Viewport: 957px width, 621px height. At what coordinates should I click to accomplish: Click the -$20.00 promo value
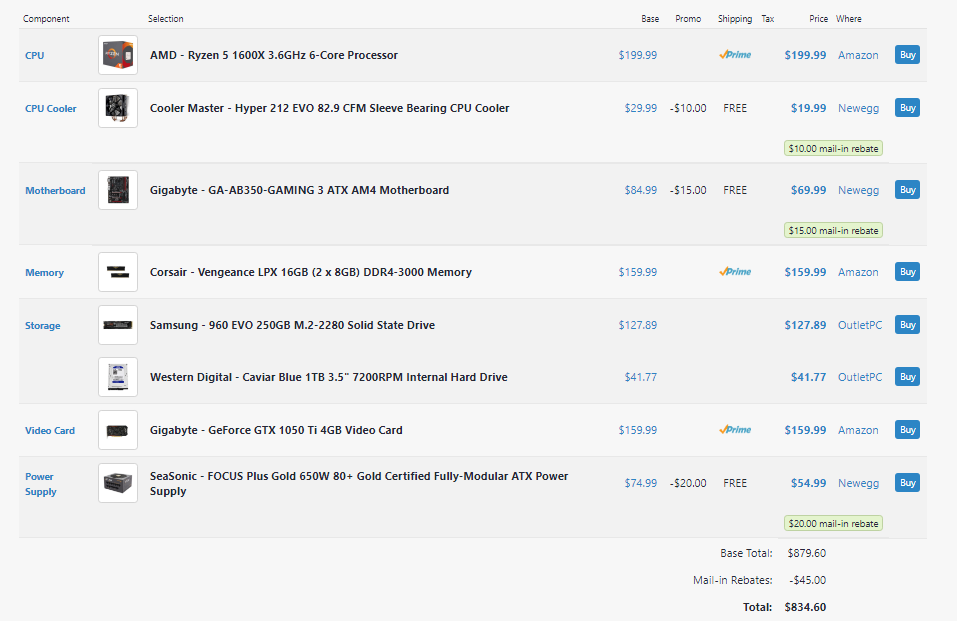[688, 483]
